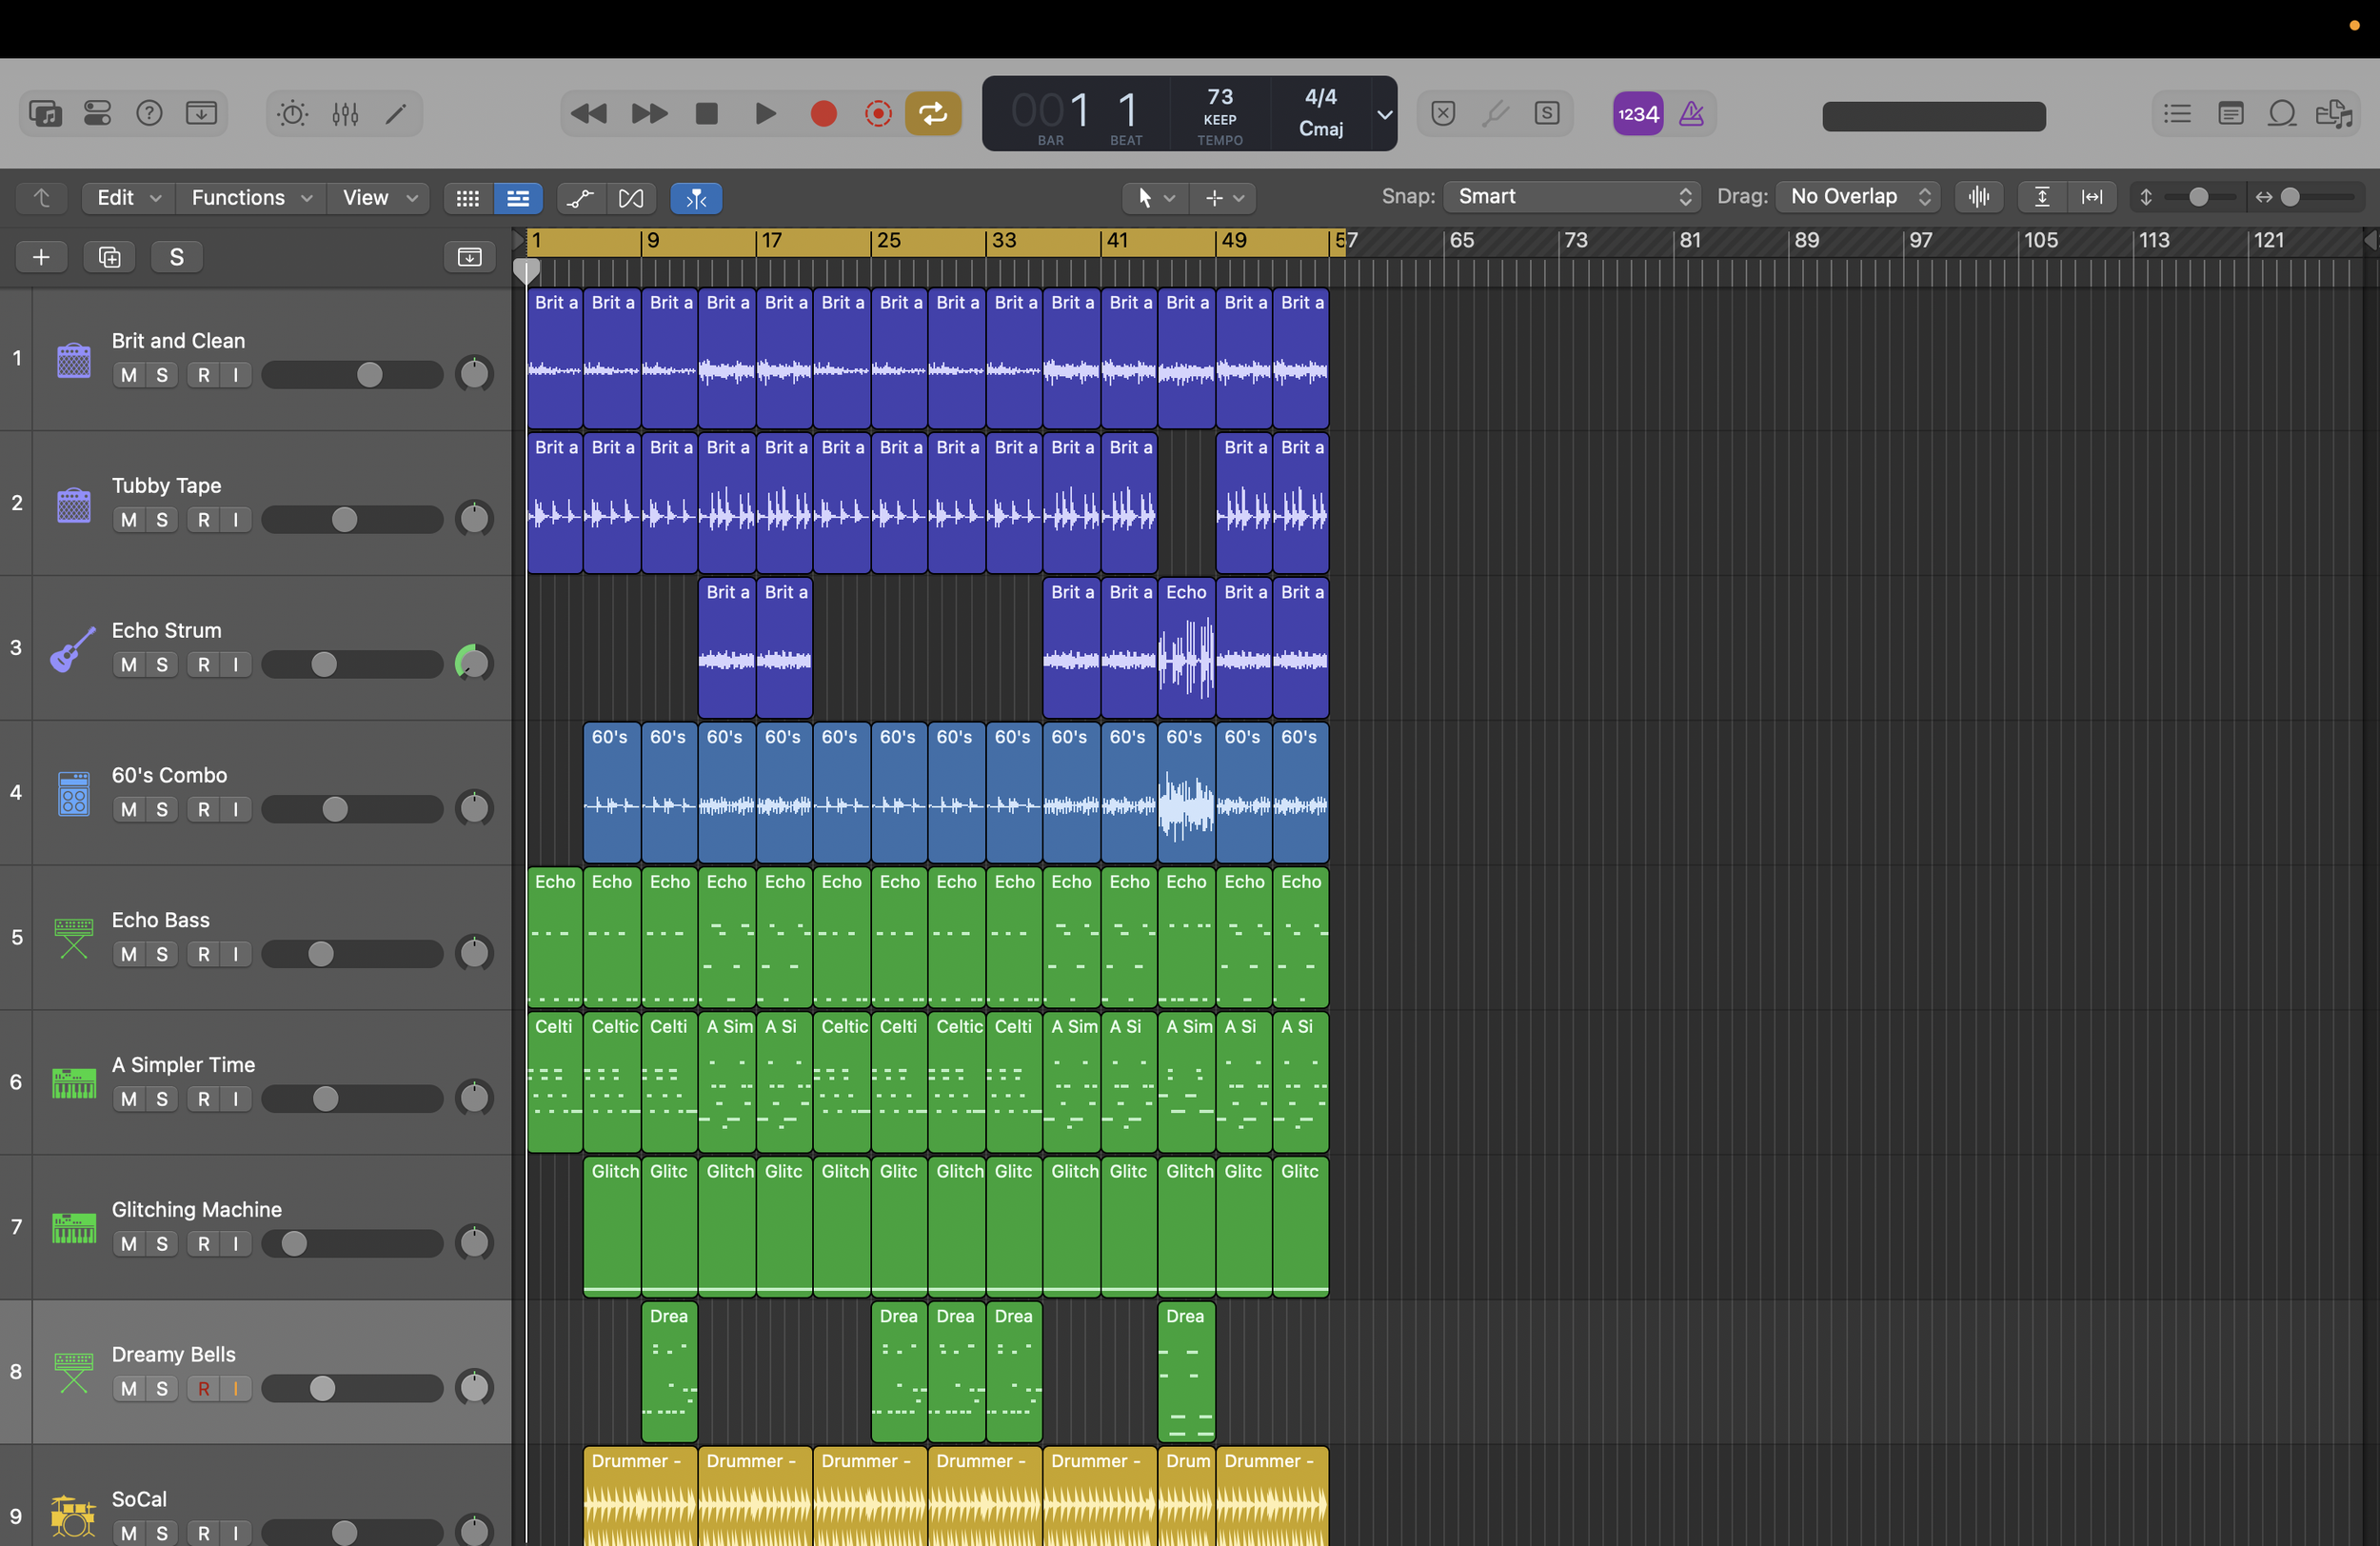Open the Editors pencil icon
2380x1546 pixels.
396,114
